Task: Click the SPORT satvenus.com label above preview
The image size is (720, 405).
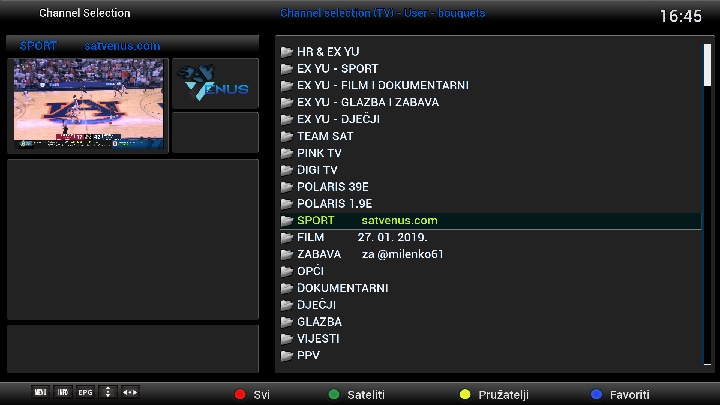Action: coord(90,46)
